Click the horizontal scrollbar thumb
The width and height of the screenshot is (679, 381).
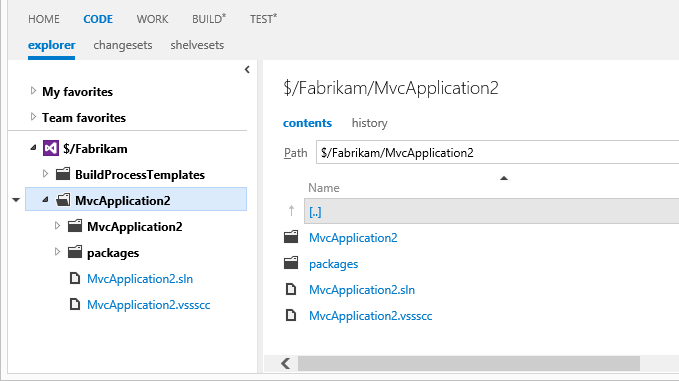[x=469, y=363]
